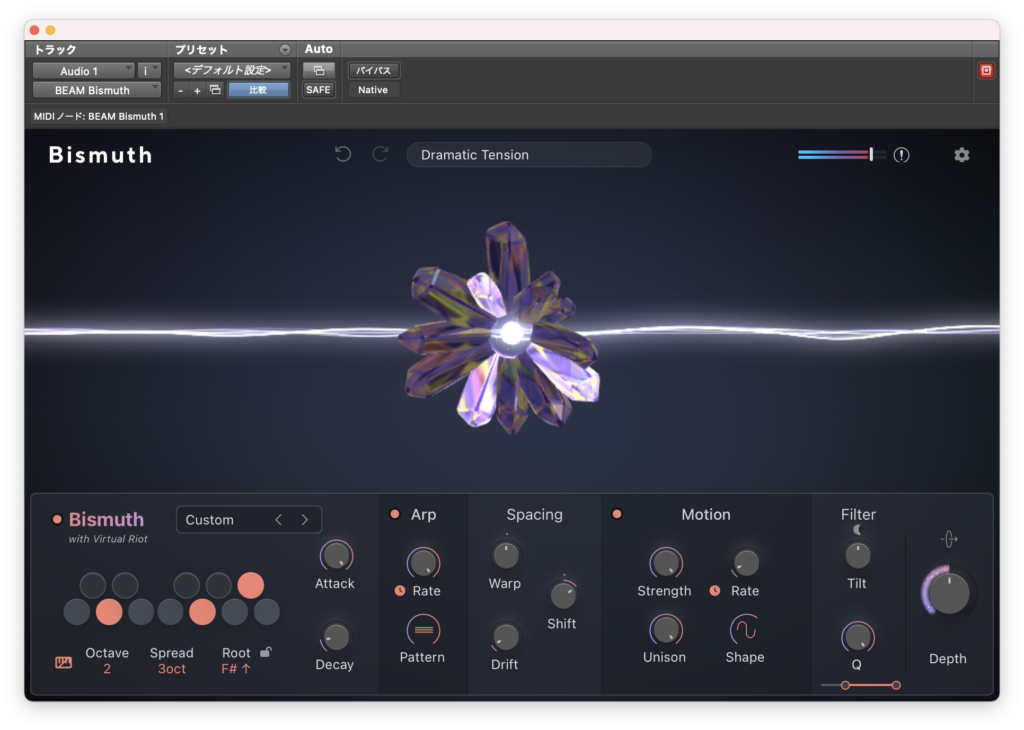1024x730 pixels.
Task: Click the Native button
Action: [x=373, y=90]
